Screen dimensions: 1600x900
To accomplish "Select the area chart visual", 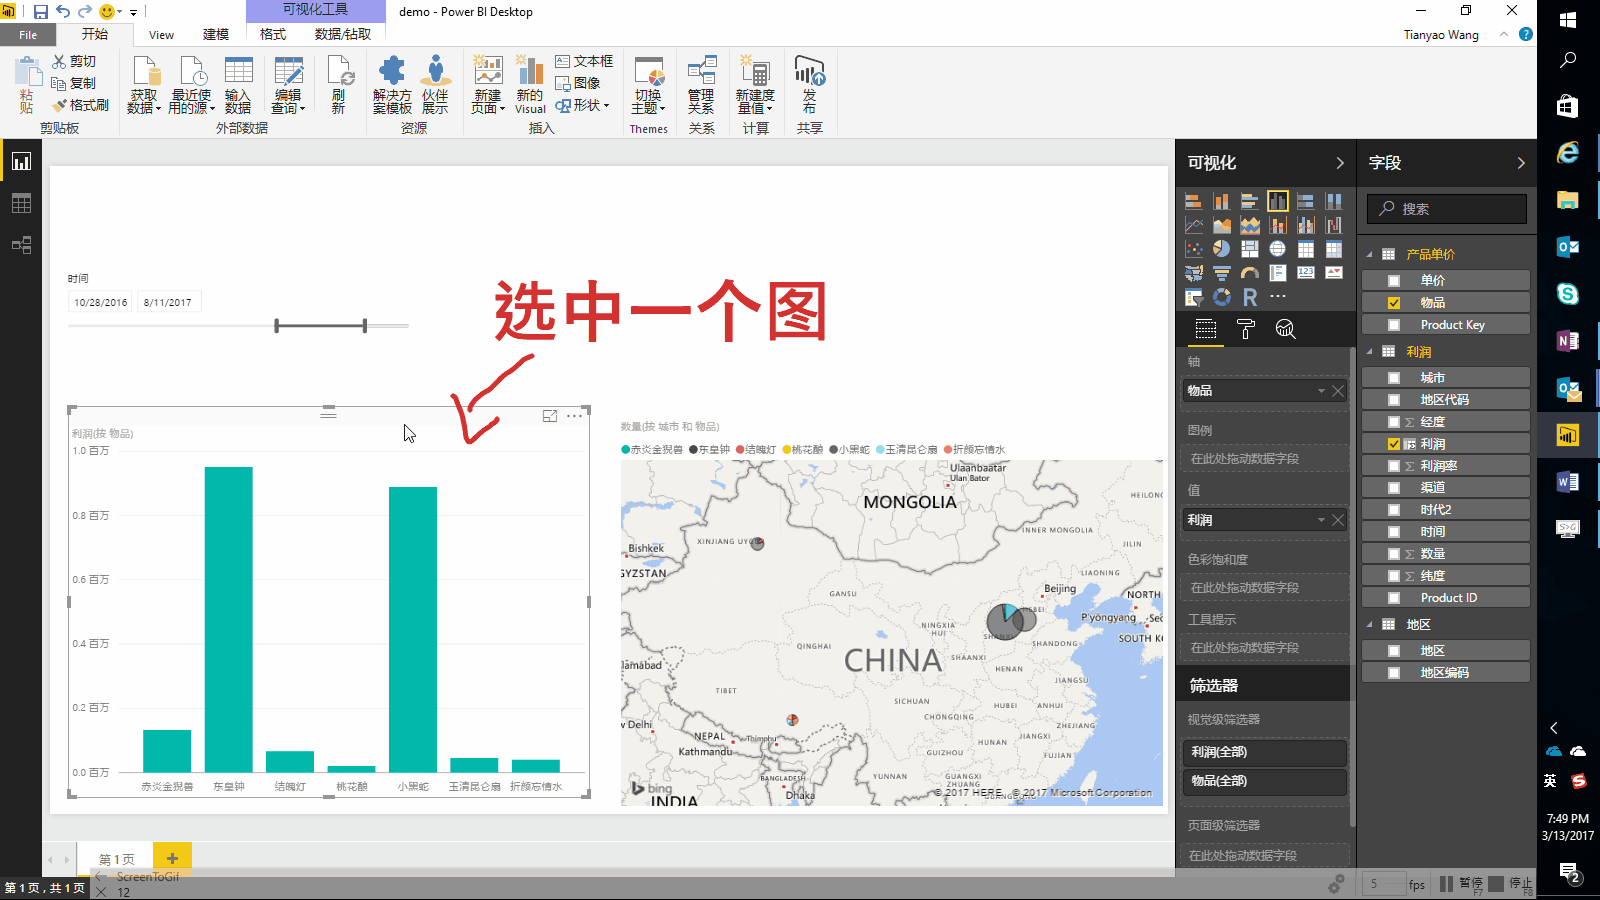I will click(x=1221, y=225).
